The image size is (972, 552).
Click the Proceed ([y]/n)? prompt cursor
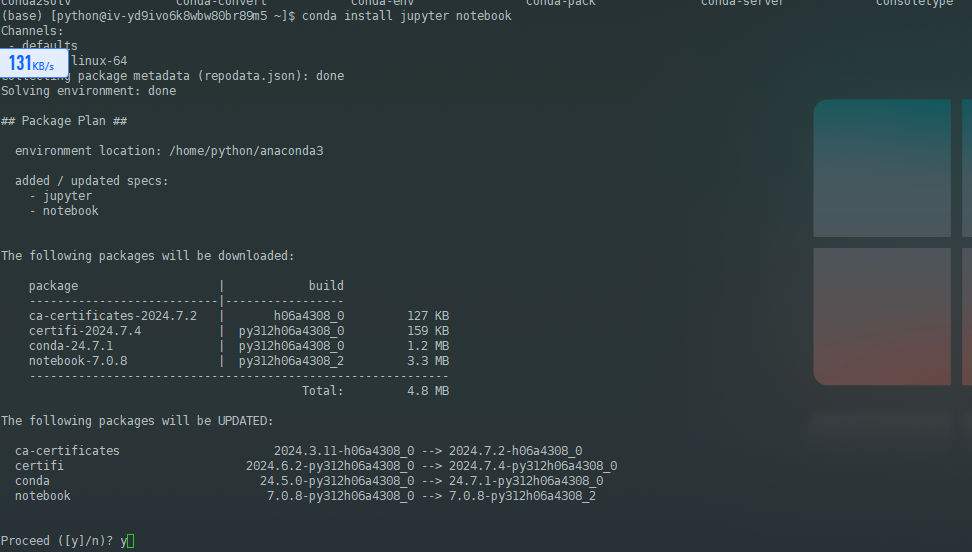131,541
